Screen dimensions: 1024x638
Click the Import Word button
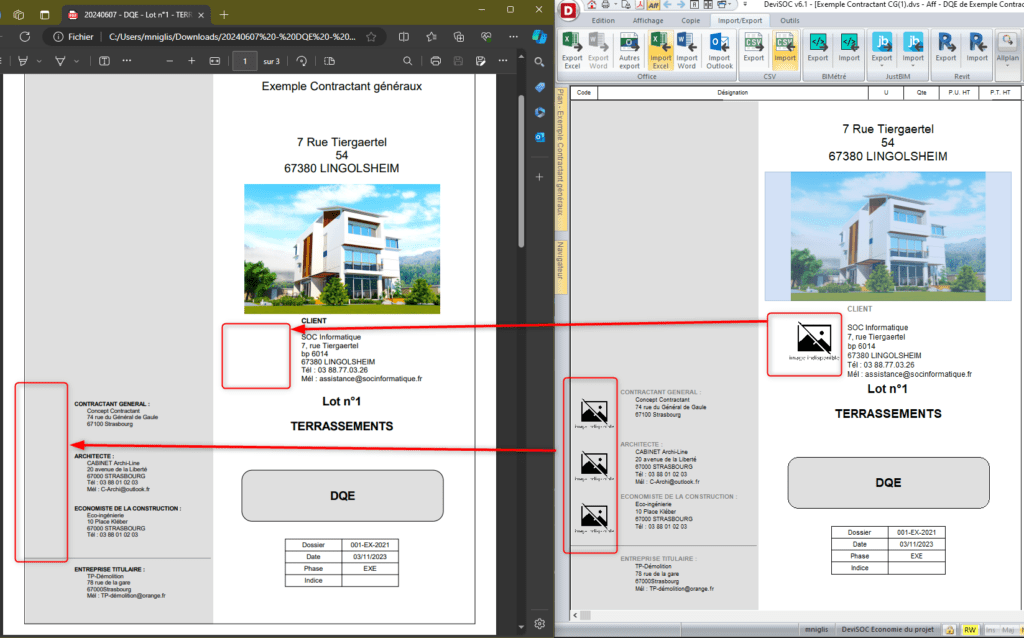pos(686,50)
